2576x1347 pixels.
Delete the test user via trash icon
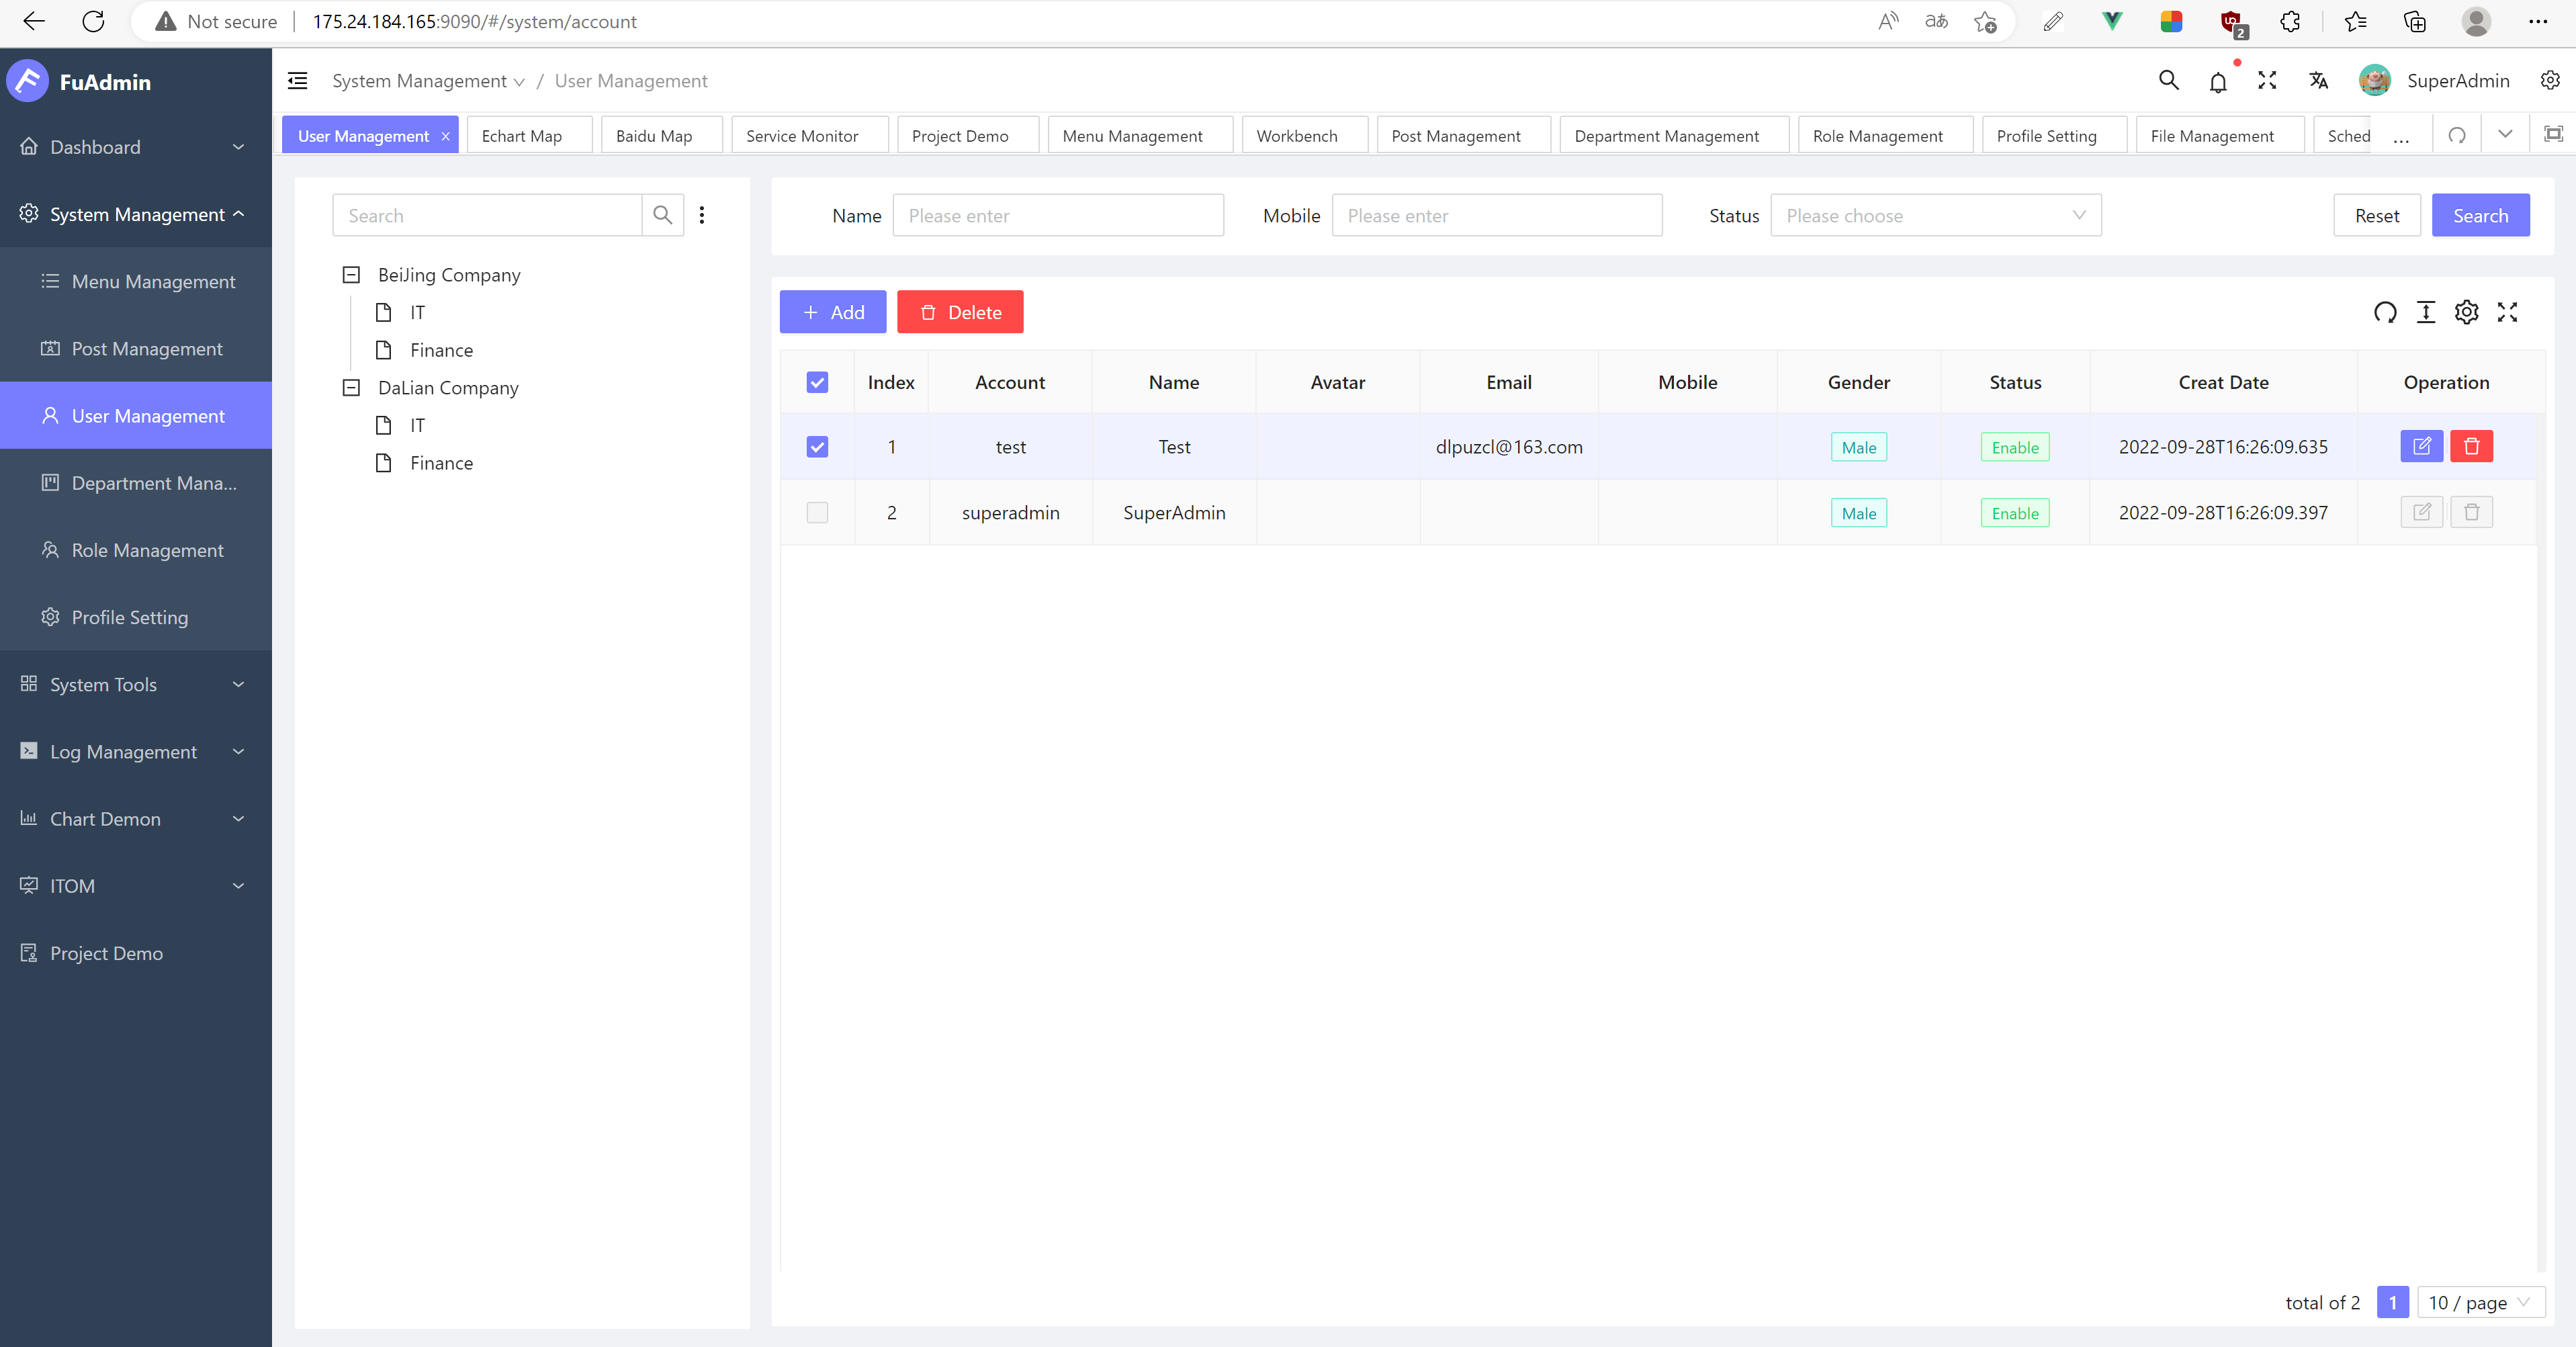click(2471, 446)
